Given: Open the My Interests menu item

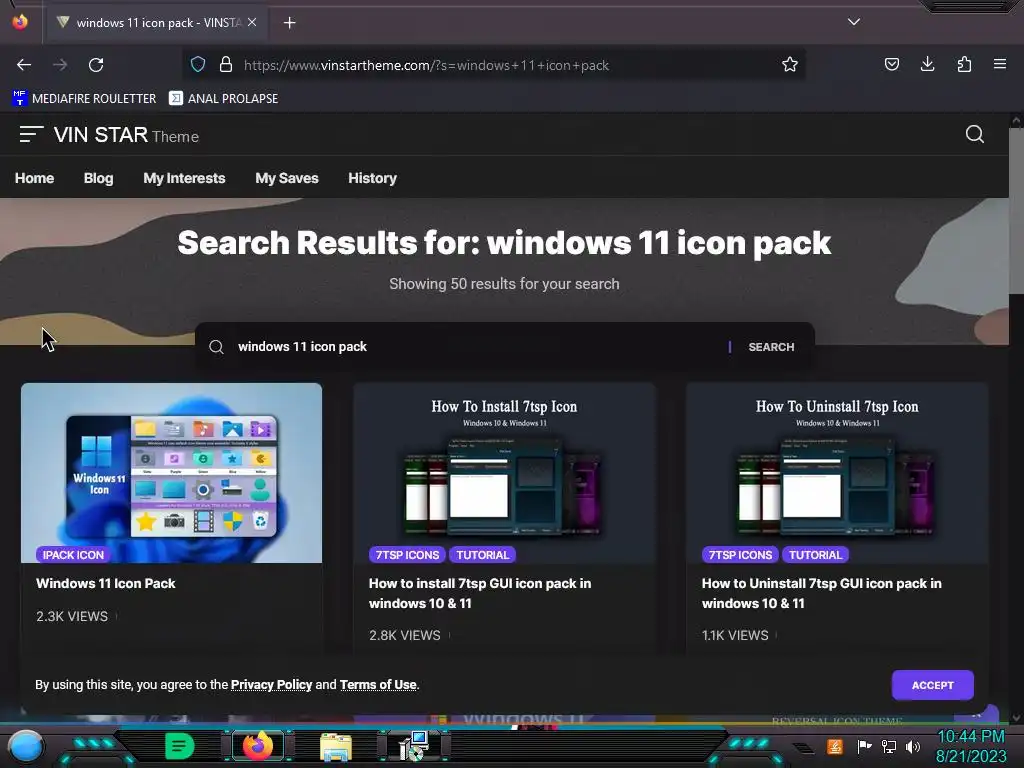Looking at the screenshot, I should (x=184, y=178).
